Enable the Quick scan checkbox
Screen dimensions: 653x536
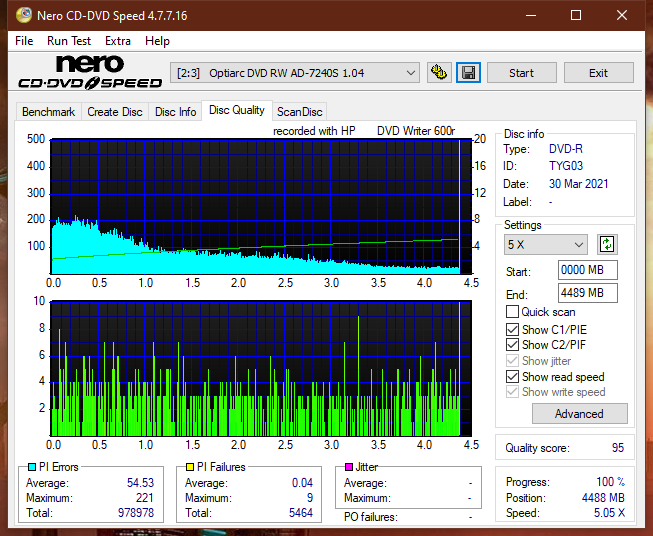pos(512,312)
